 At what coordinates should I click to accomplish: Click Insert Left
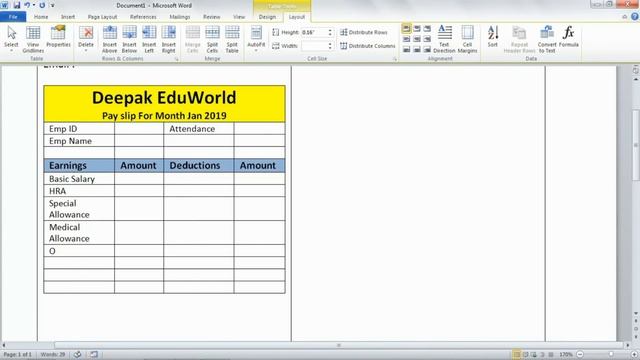[149, 39]
